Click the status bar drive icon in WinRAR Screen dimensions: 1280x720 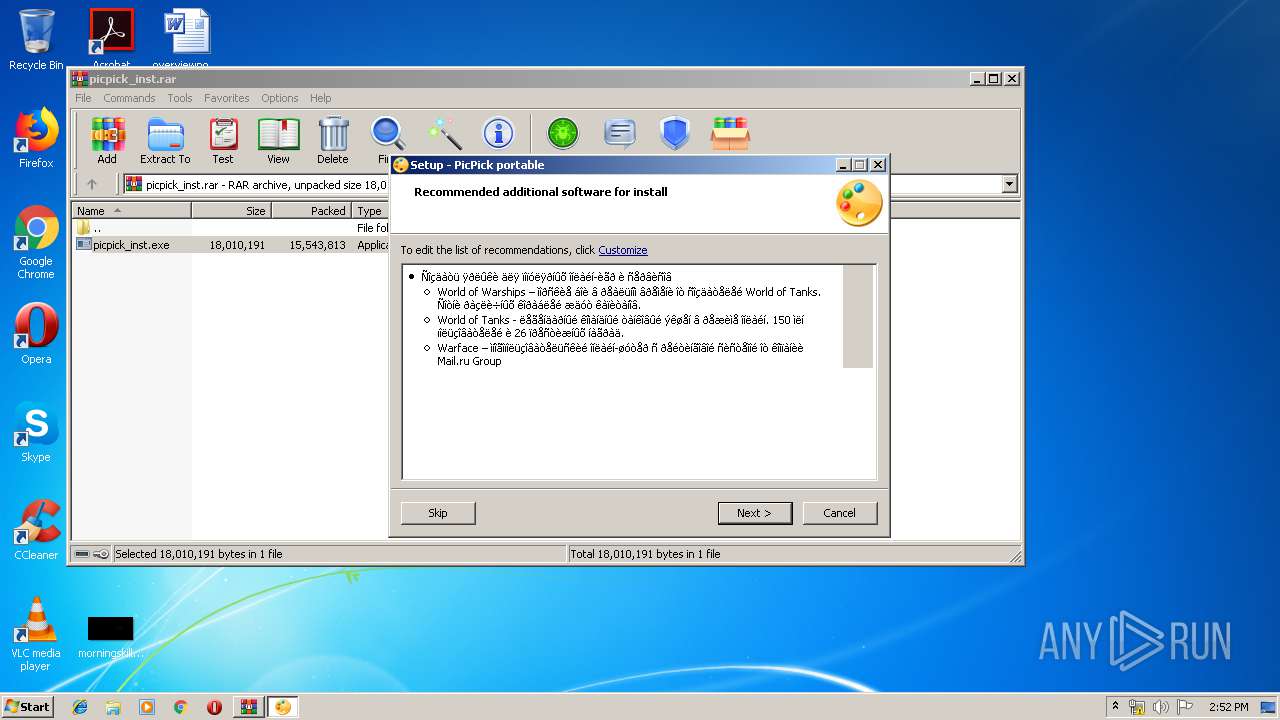[x=83, y=554]
